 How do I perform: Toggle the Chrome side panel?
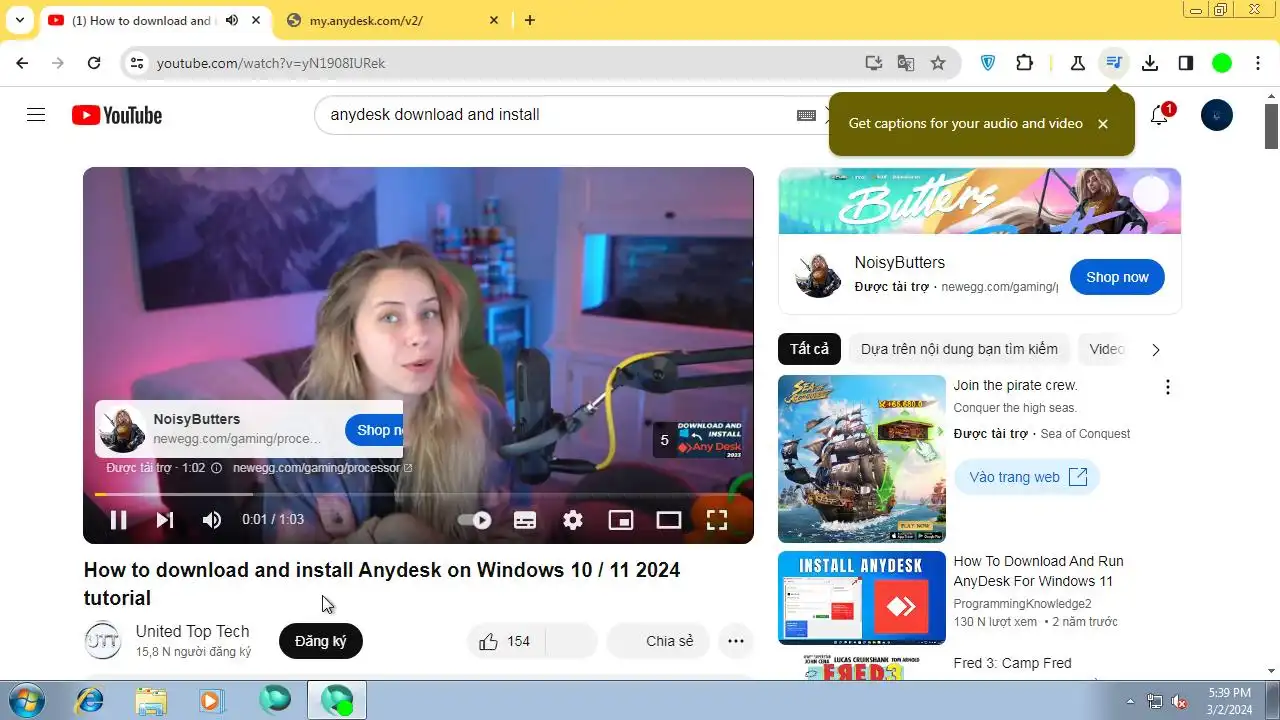click(1186, 63)
